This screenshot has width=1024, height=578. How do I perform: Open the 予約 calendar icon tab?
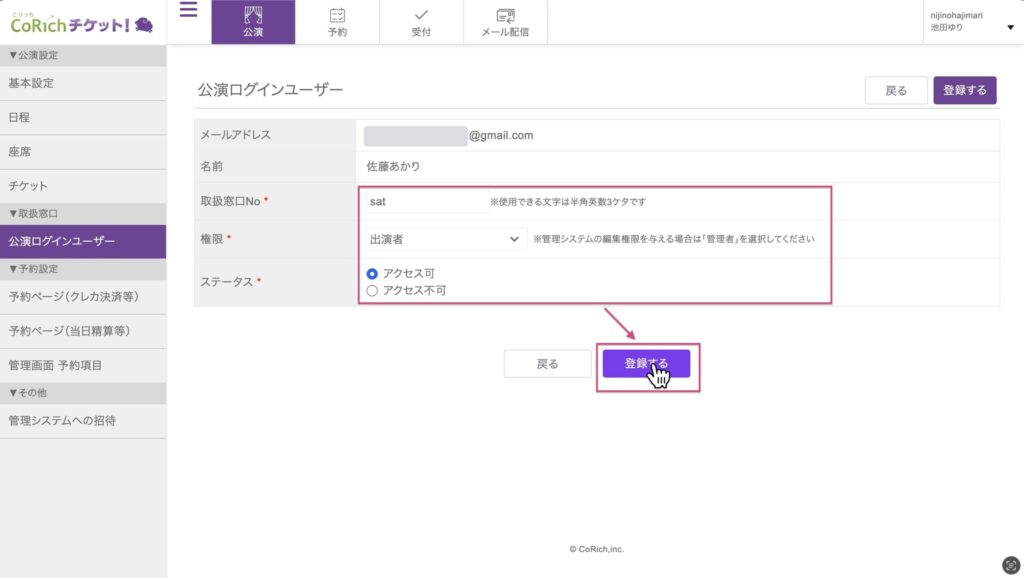[337, 22]
